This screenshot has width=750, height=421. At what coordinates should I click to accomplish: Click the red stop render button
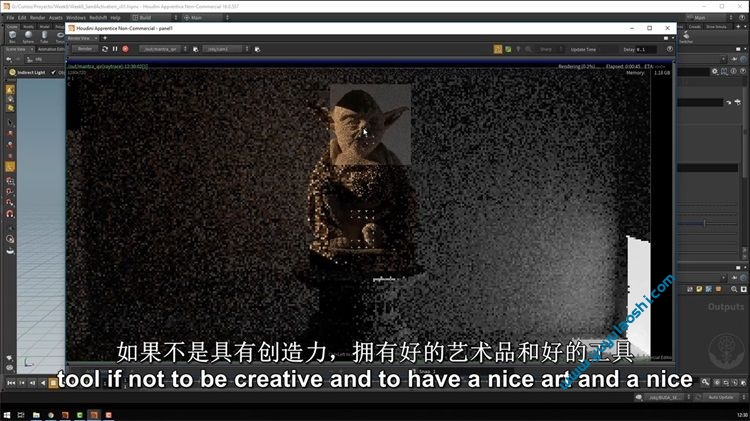(x=125, y=49)
